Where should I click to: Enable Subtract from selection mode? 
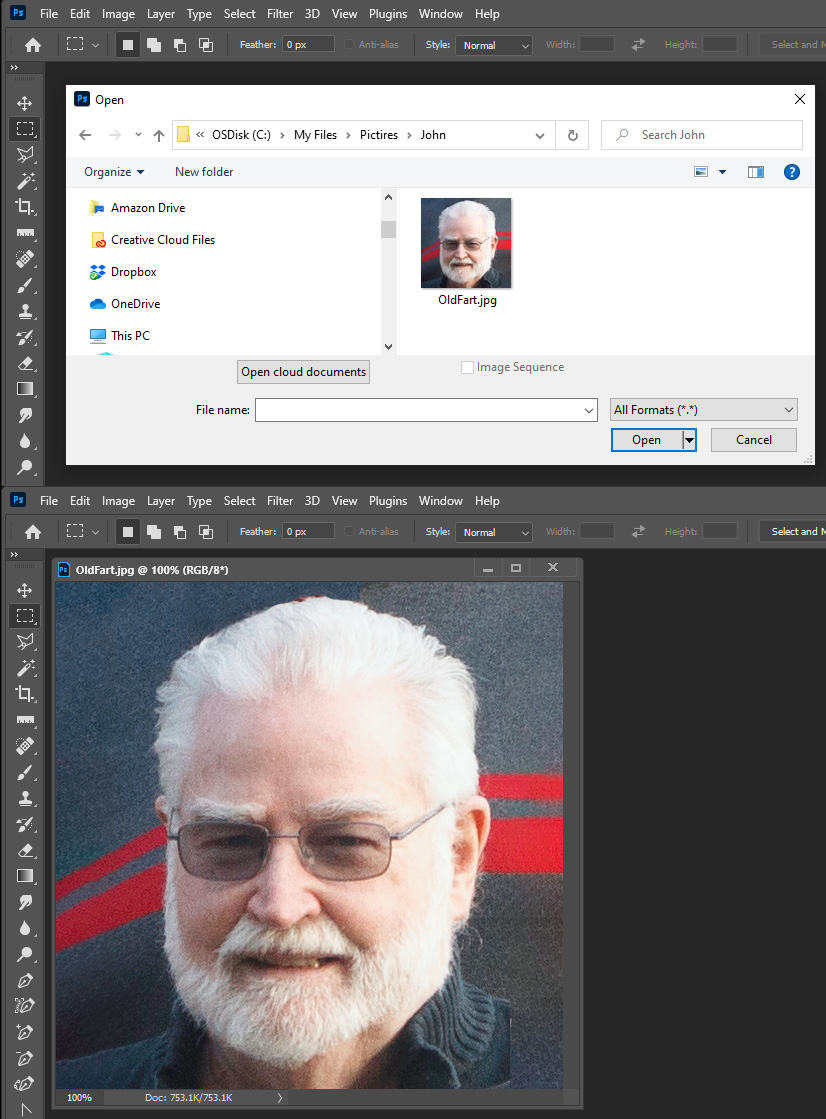pyautogui.click(x=180, y=43)
